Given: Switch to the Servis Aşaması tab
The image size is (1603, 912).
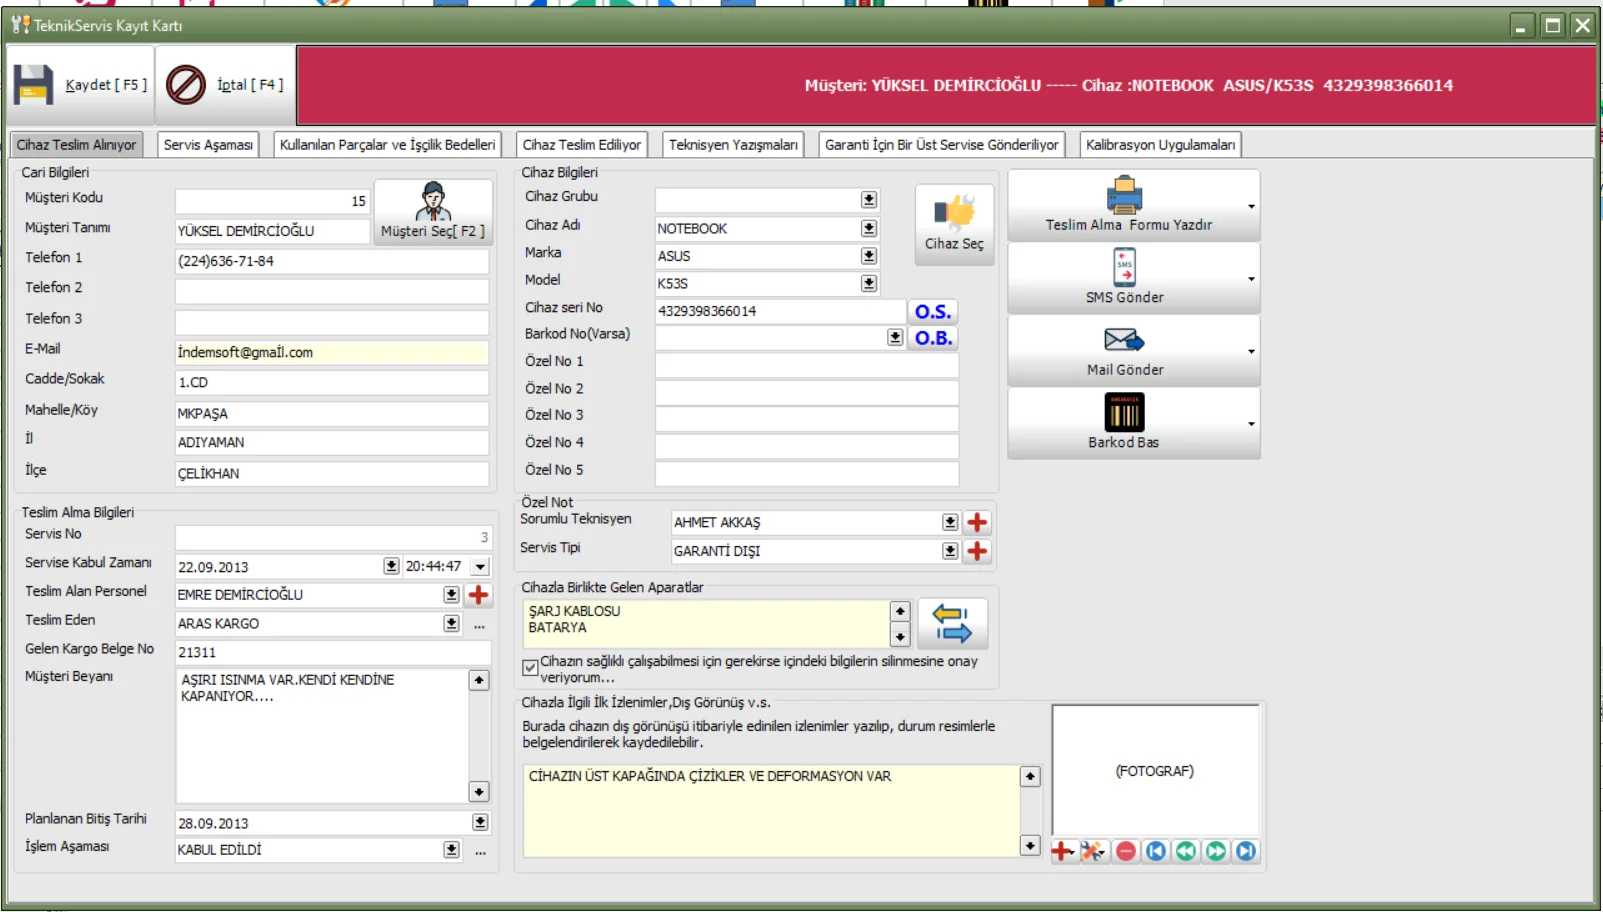Looking at the screenshot, I should pyautogui.click(x=208, y=145).
